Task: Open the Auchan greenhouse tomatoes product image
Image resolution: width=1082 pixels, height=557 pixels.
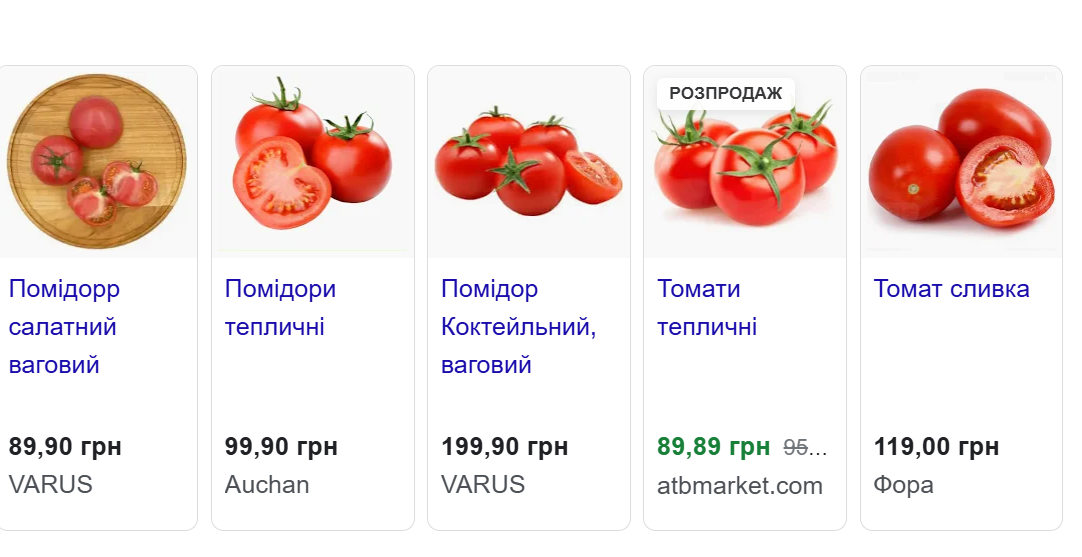Action: [x=312, y=162]
